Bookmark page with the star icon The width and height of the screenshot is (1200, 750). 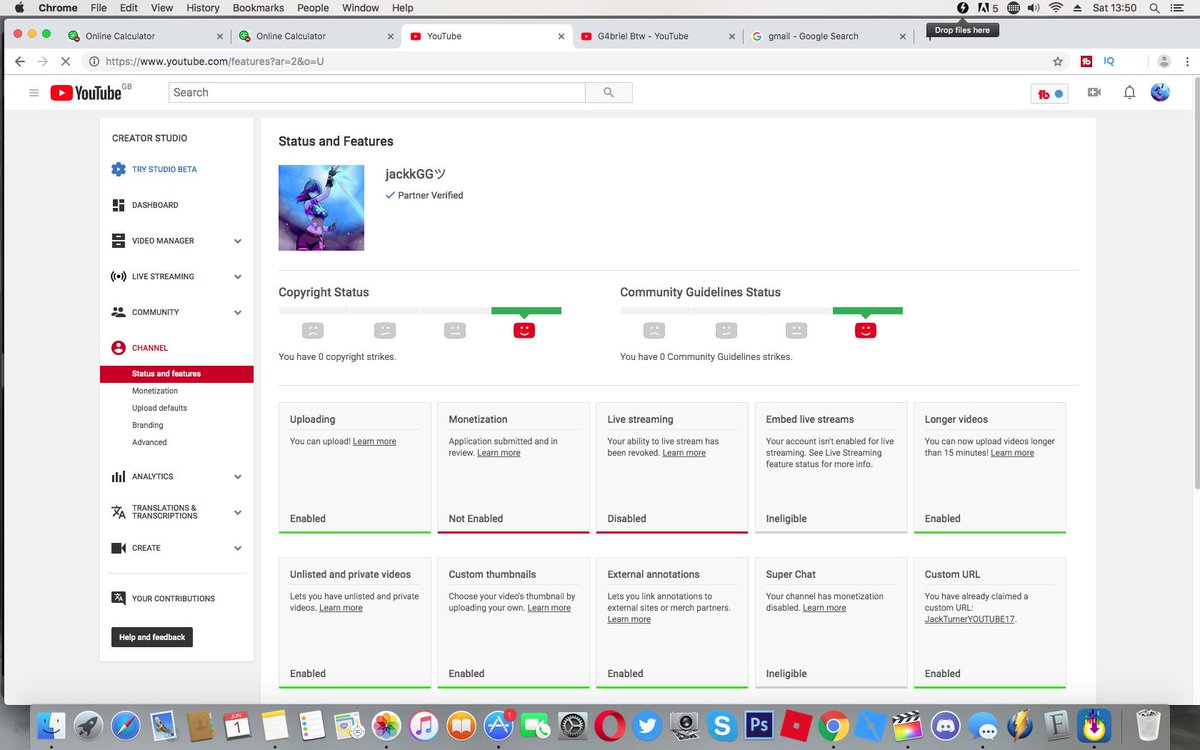[x=1058, y=61]
